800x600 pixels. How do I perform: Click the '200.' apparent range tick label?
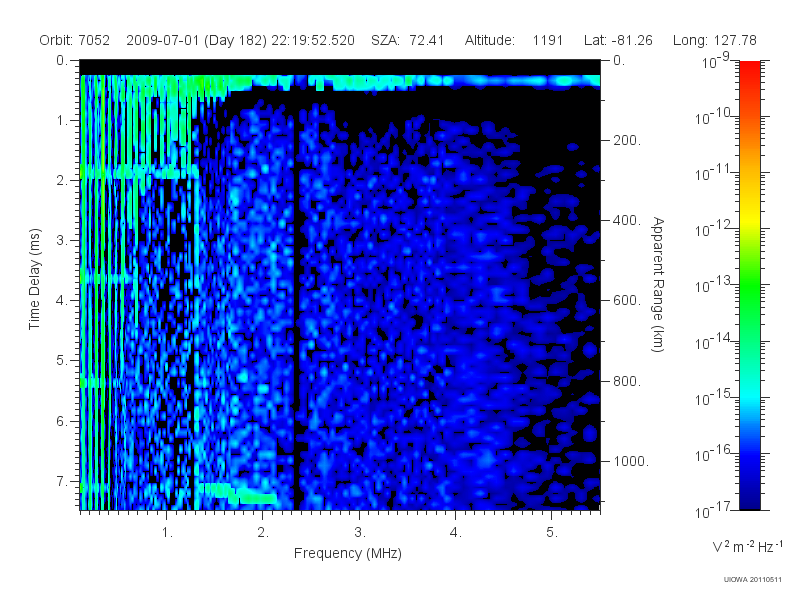tap(627, 140)
